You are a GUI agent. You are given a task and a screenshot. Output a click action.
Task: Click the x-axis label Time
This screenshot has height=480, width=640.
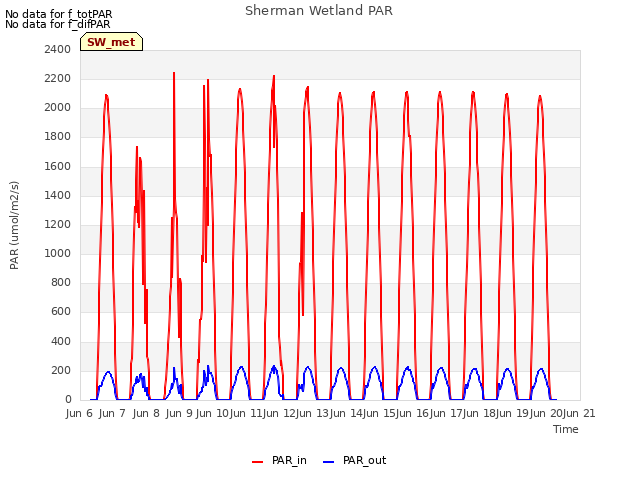pos(566,429)
